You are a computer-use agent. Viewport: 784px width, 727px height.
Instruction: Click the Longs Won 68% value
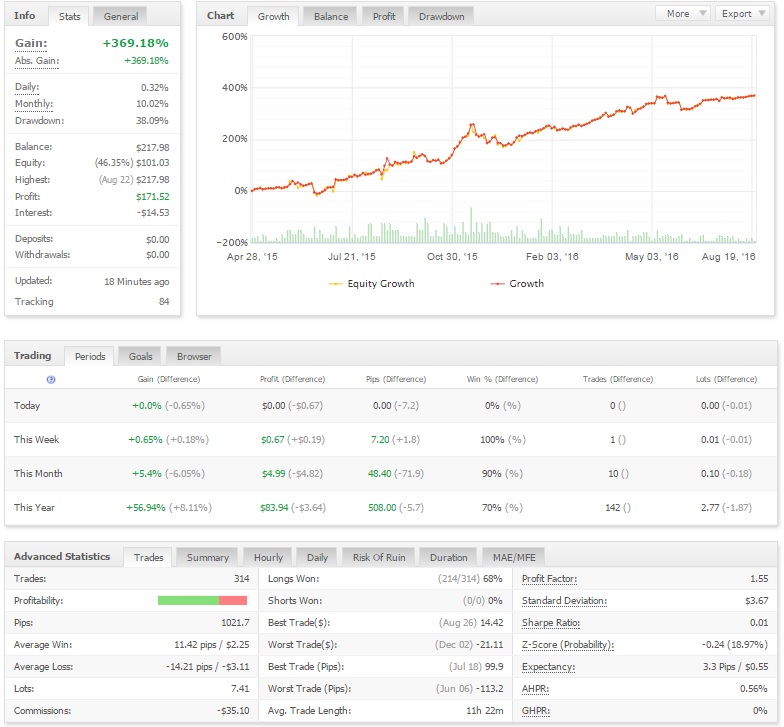[492, 579]
